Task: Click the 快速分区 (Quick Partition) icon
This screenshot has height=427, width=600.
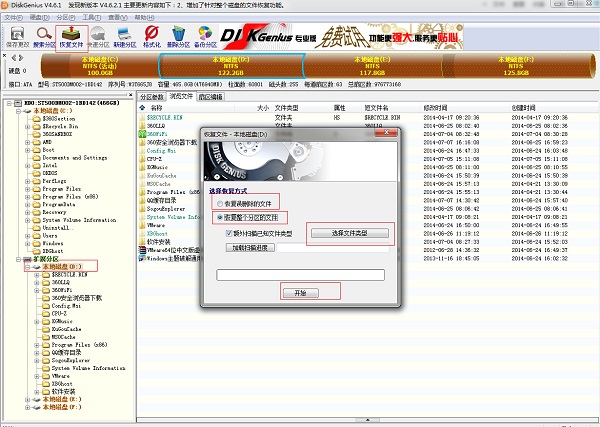Action: [x=98, y=38]
